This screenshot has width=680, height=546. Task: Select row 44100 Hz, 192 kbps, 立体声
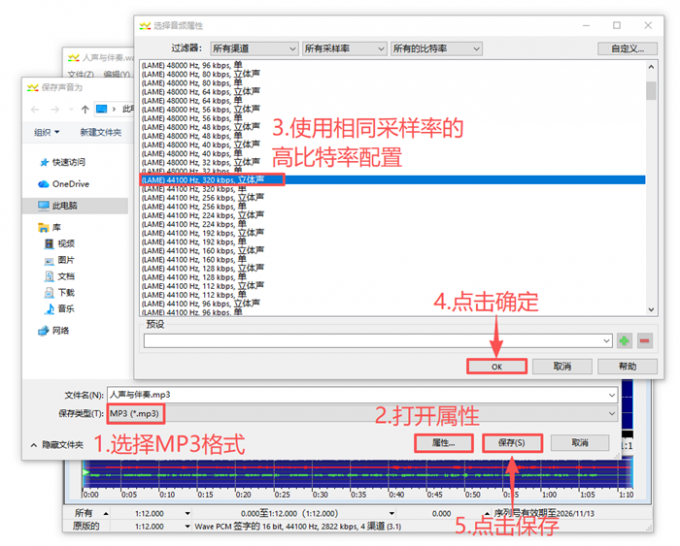point(393,233)
